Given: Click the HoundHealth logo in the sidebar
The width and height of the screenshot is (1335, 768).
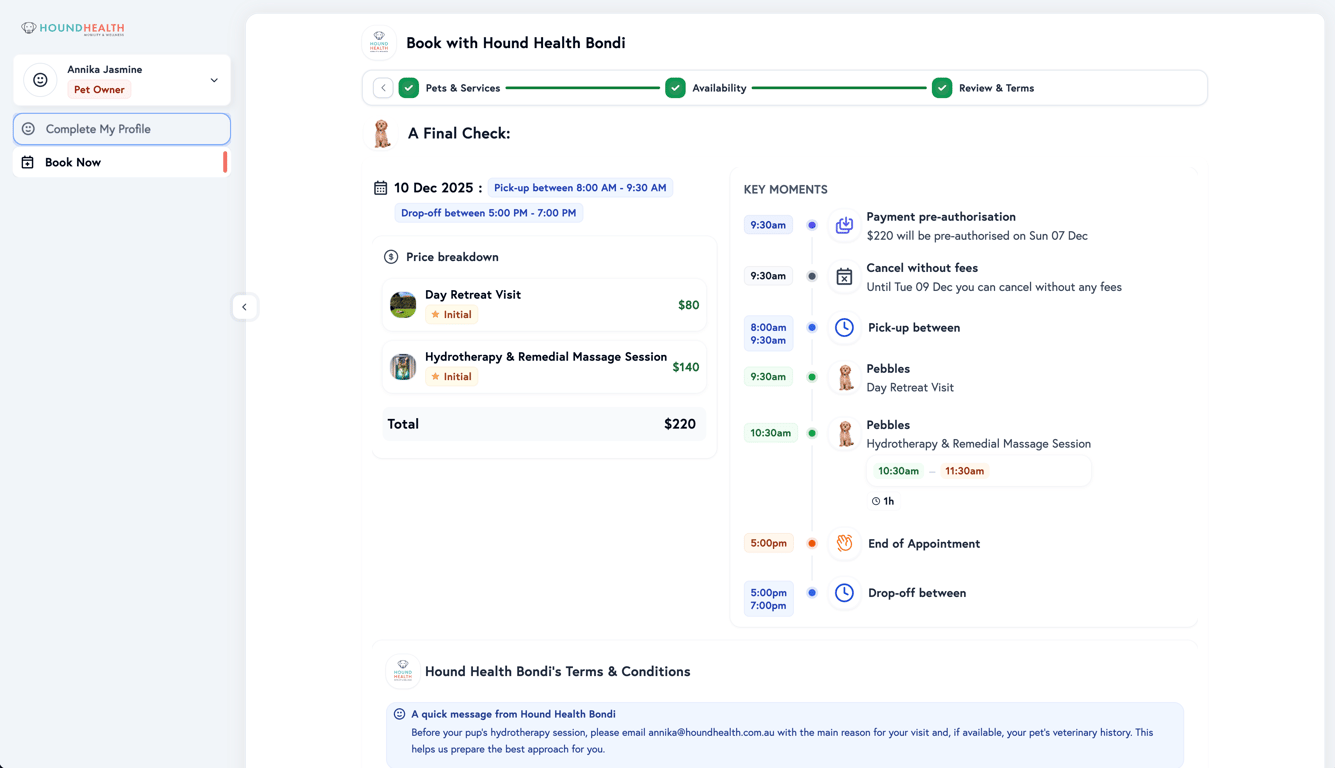Looking at the screenshot, I should point(70,29).
